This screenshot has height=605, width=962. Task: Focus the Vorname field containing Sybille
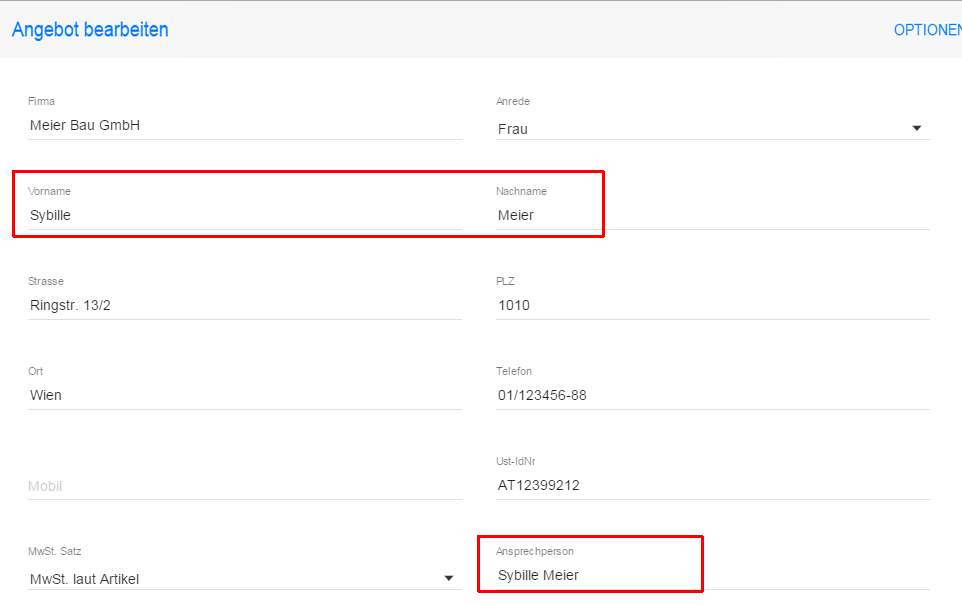[x=244, y=215]
